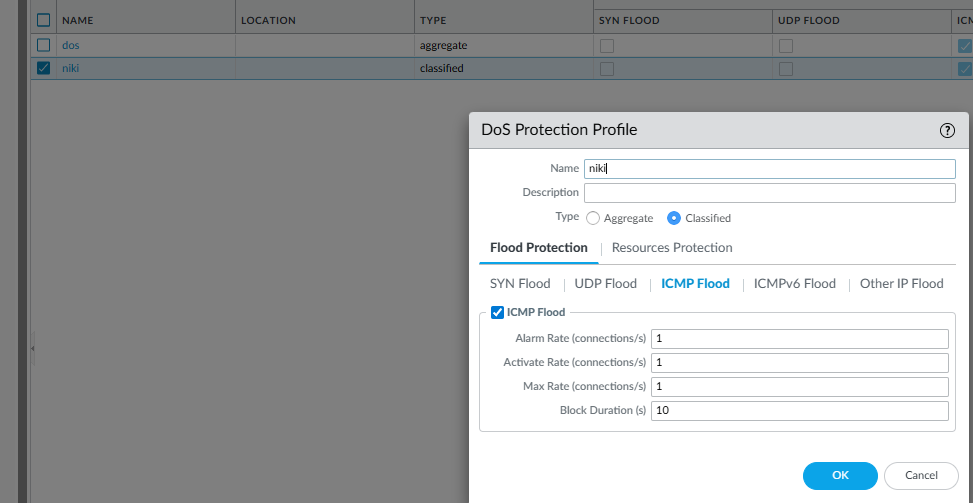Switch to Flood Protection tab

pyautogui.click(x=539, y=247)
